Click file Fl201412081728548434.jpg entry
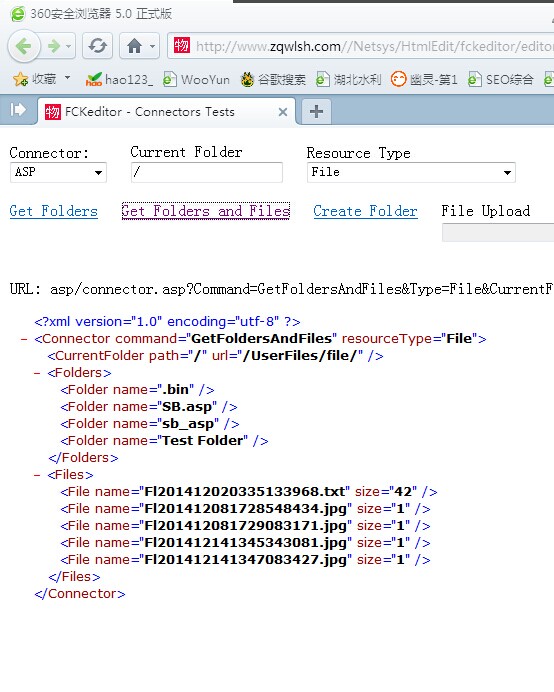The height and width of the screenshot is (692, 554). 245,508
